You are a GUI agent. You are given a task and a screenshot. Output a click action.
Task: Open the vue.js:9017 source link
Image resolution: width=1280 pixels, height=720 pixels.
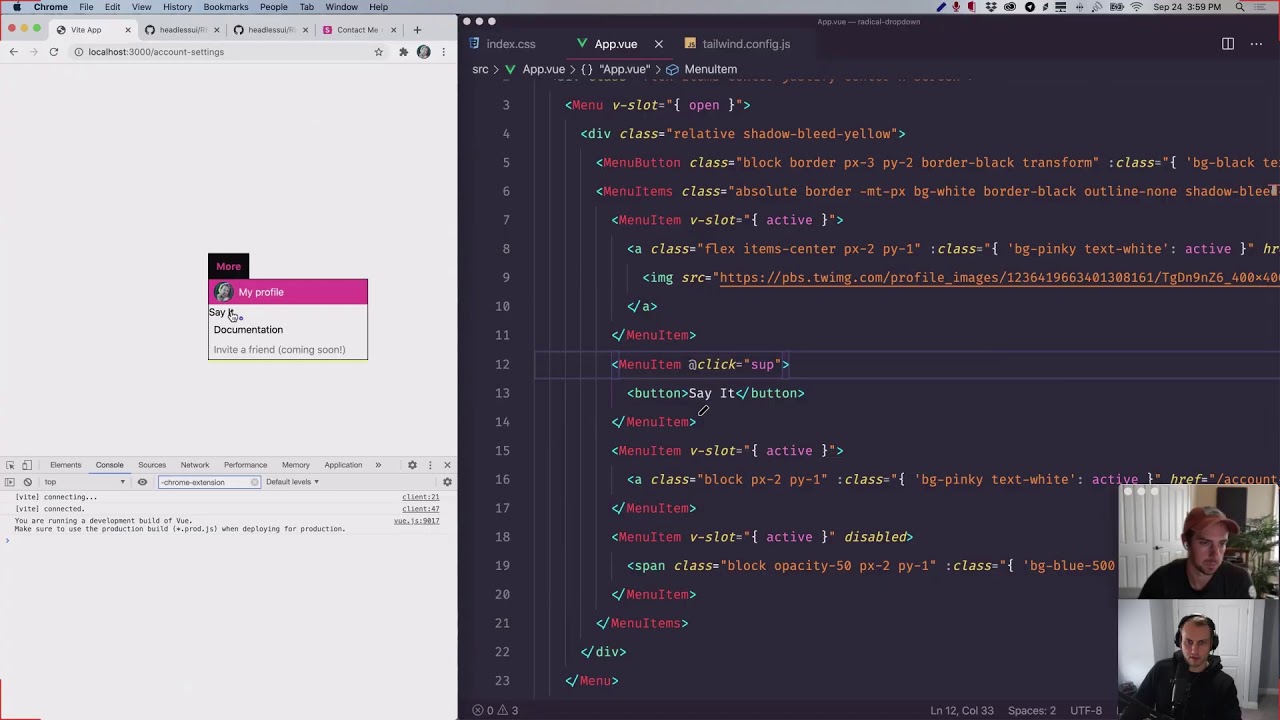point(417,521)
